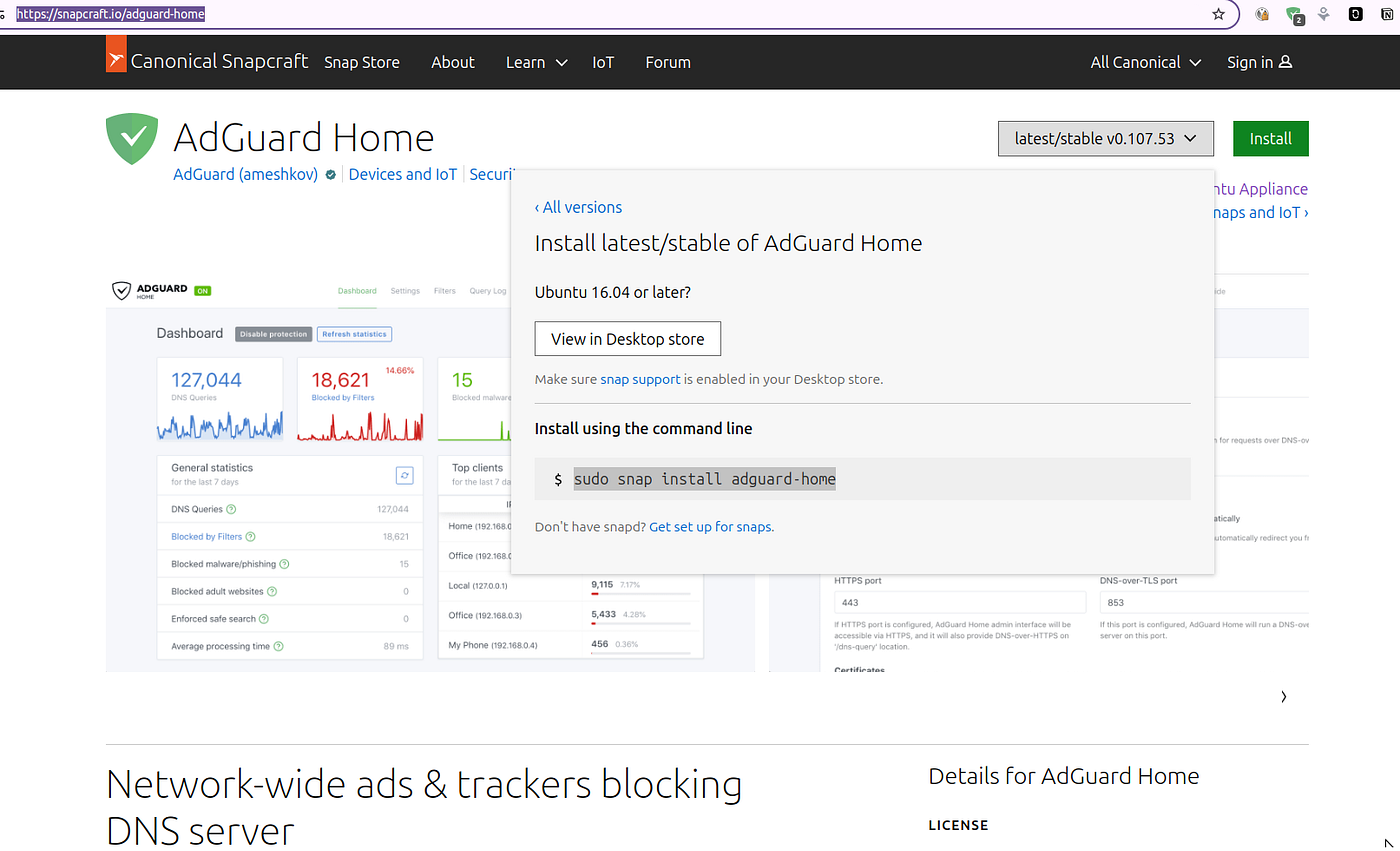Image resolution: width=1400 pixels, height=851 pixels.
Task: Open the Get set up for snaps link
Action: [x=710, y=526]
